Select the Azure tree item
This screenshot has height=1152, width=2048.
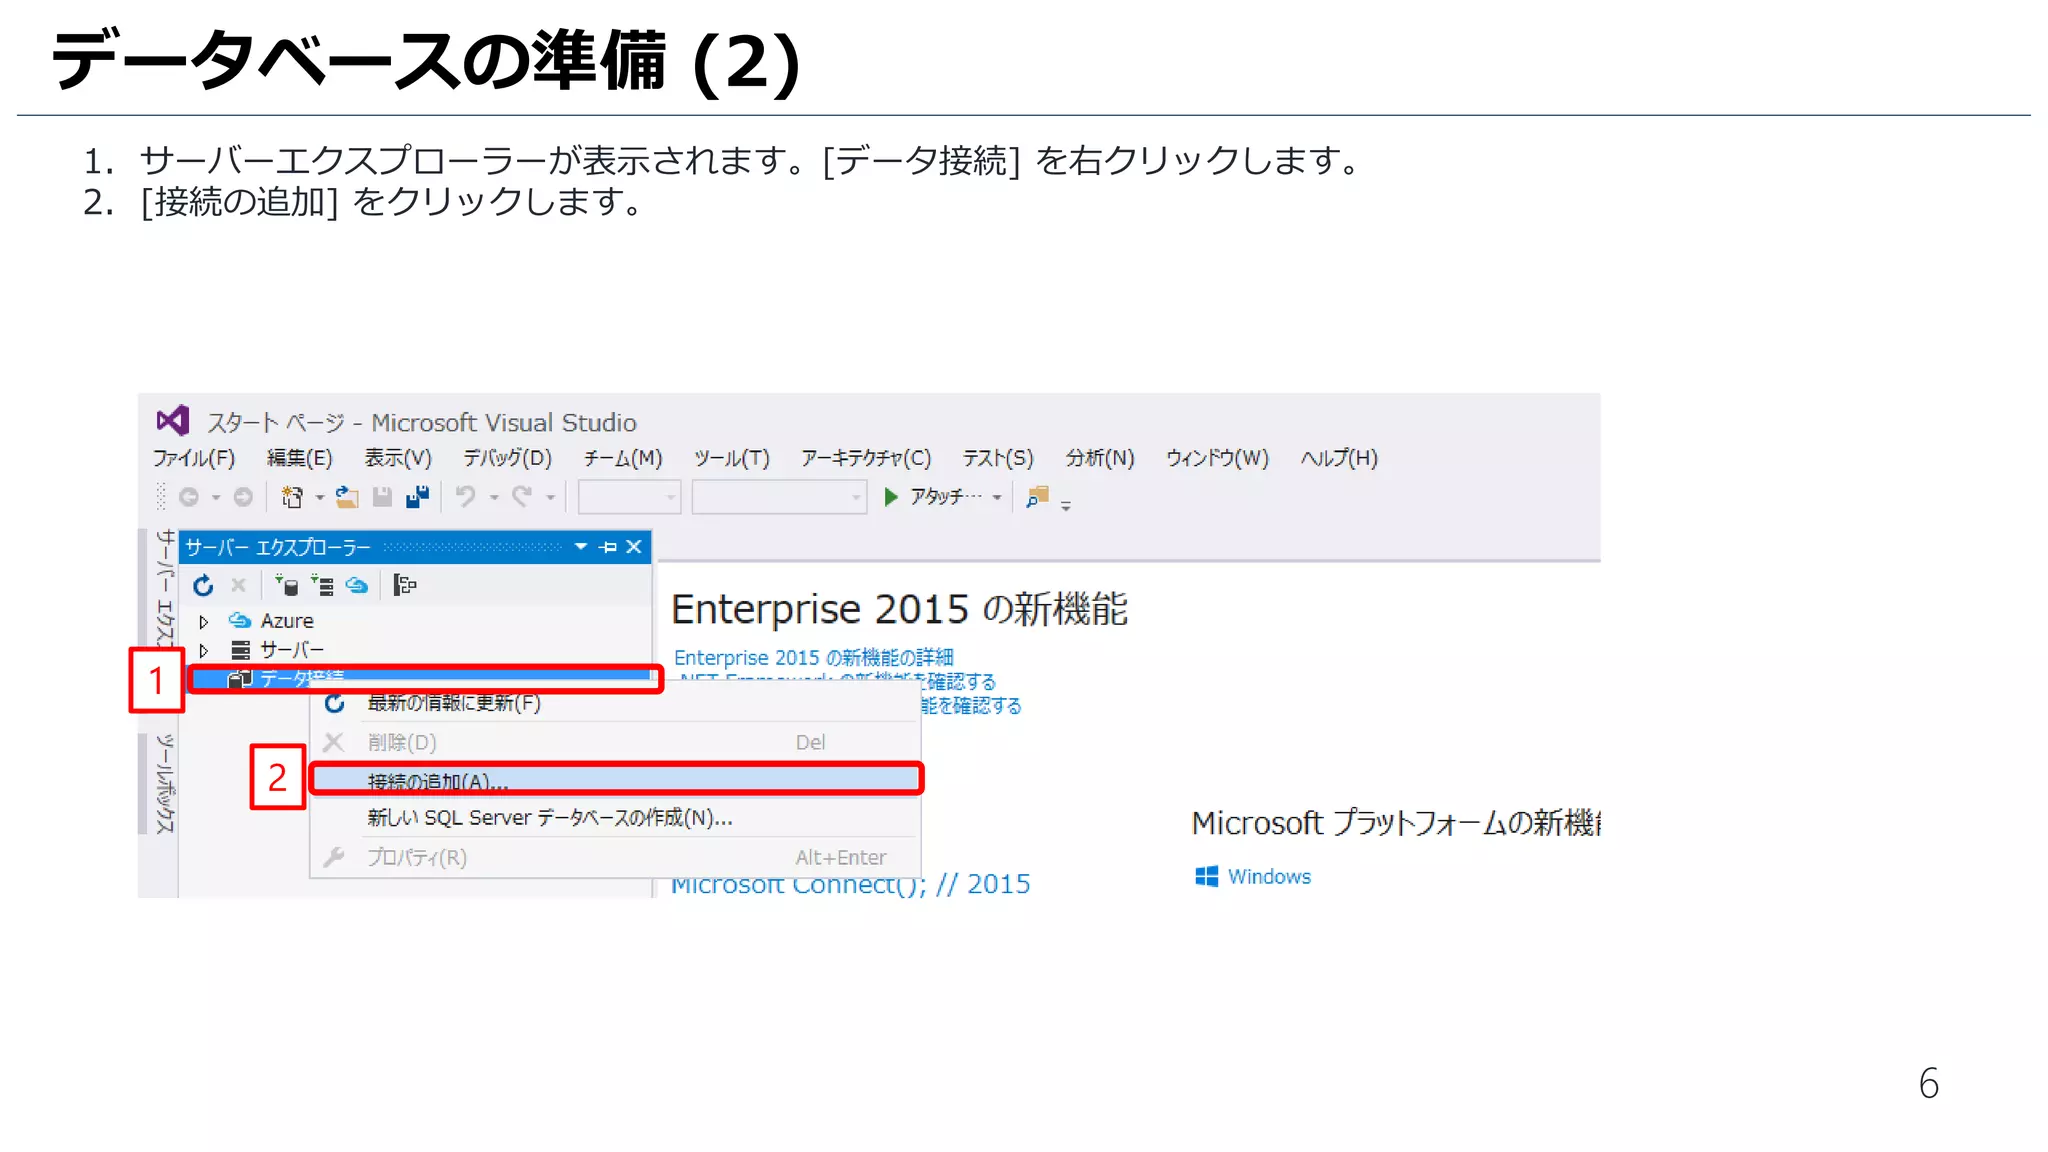(286, 621)
